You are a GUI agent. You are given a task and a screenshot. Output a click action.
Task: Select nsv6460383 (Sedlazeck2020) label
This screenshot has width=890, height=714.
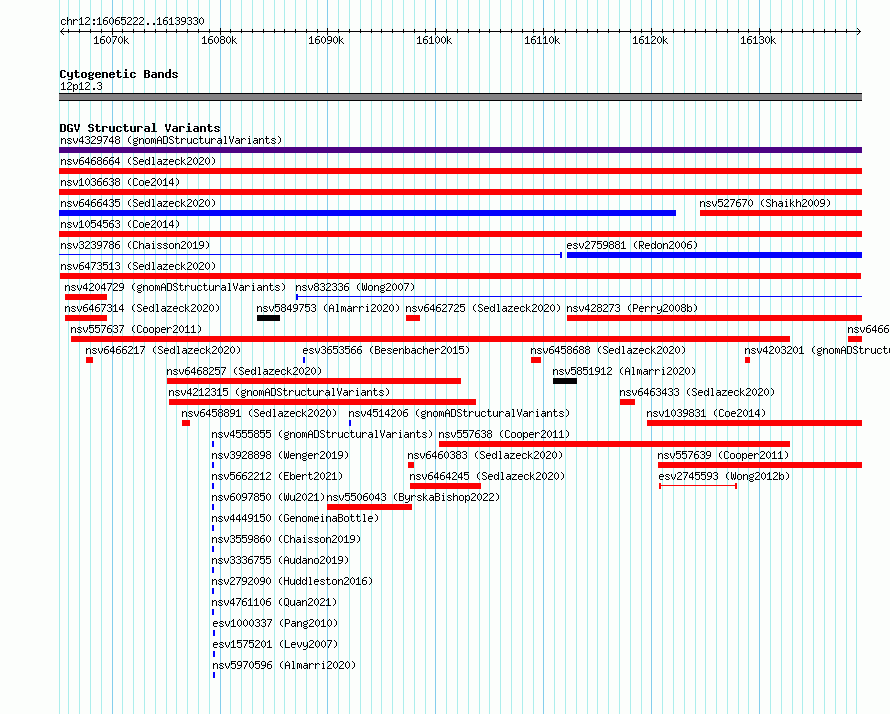point(485,455)
